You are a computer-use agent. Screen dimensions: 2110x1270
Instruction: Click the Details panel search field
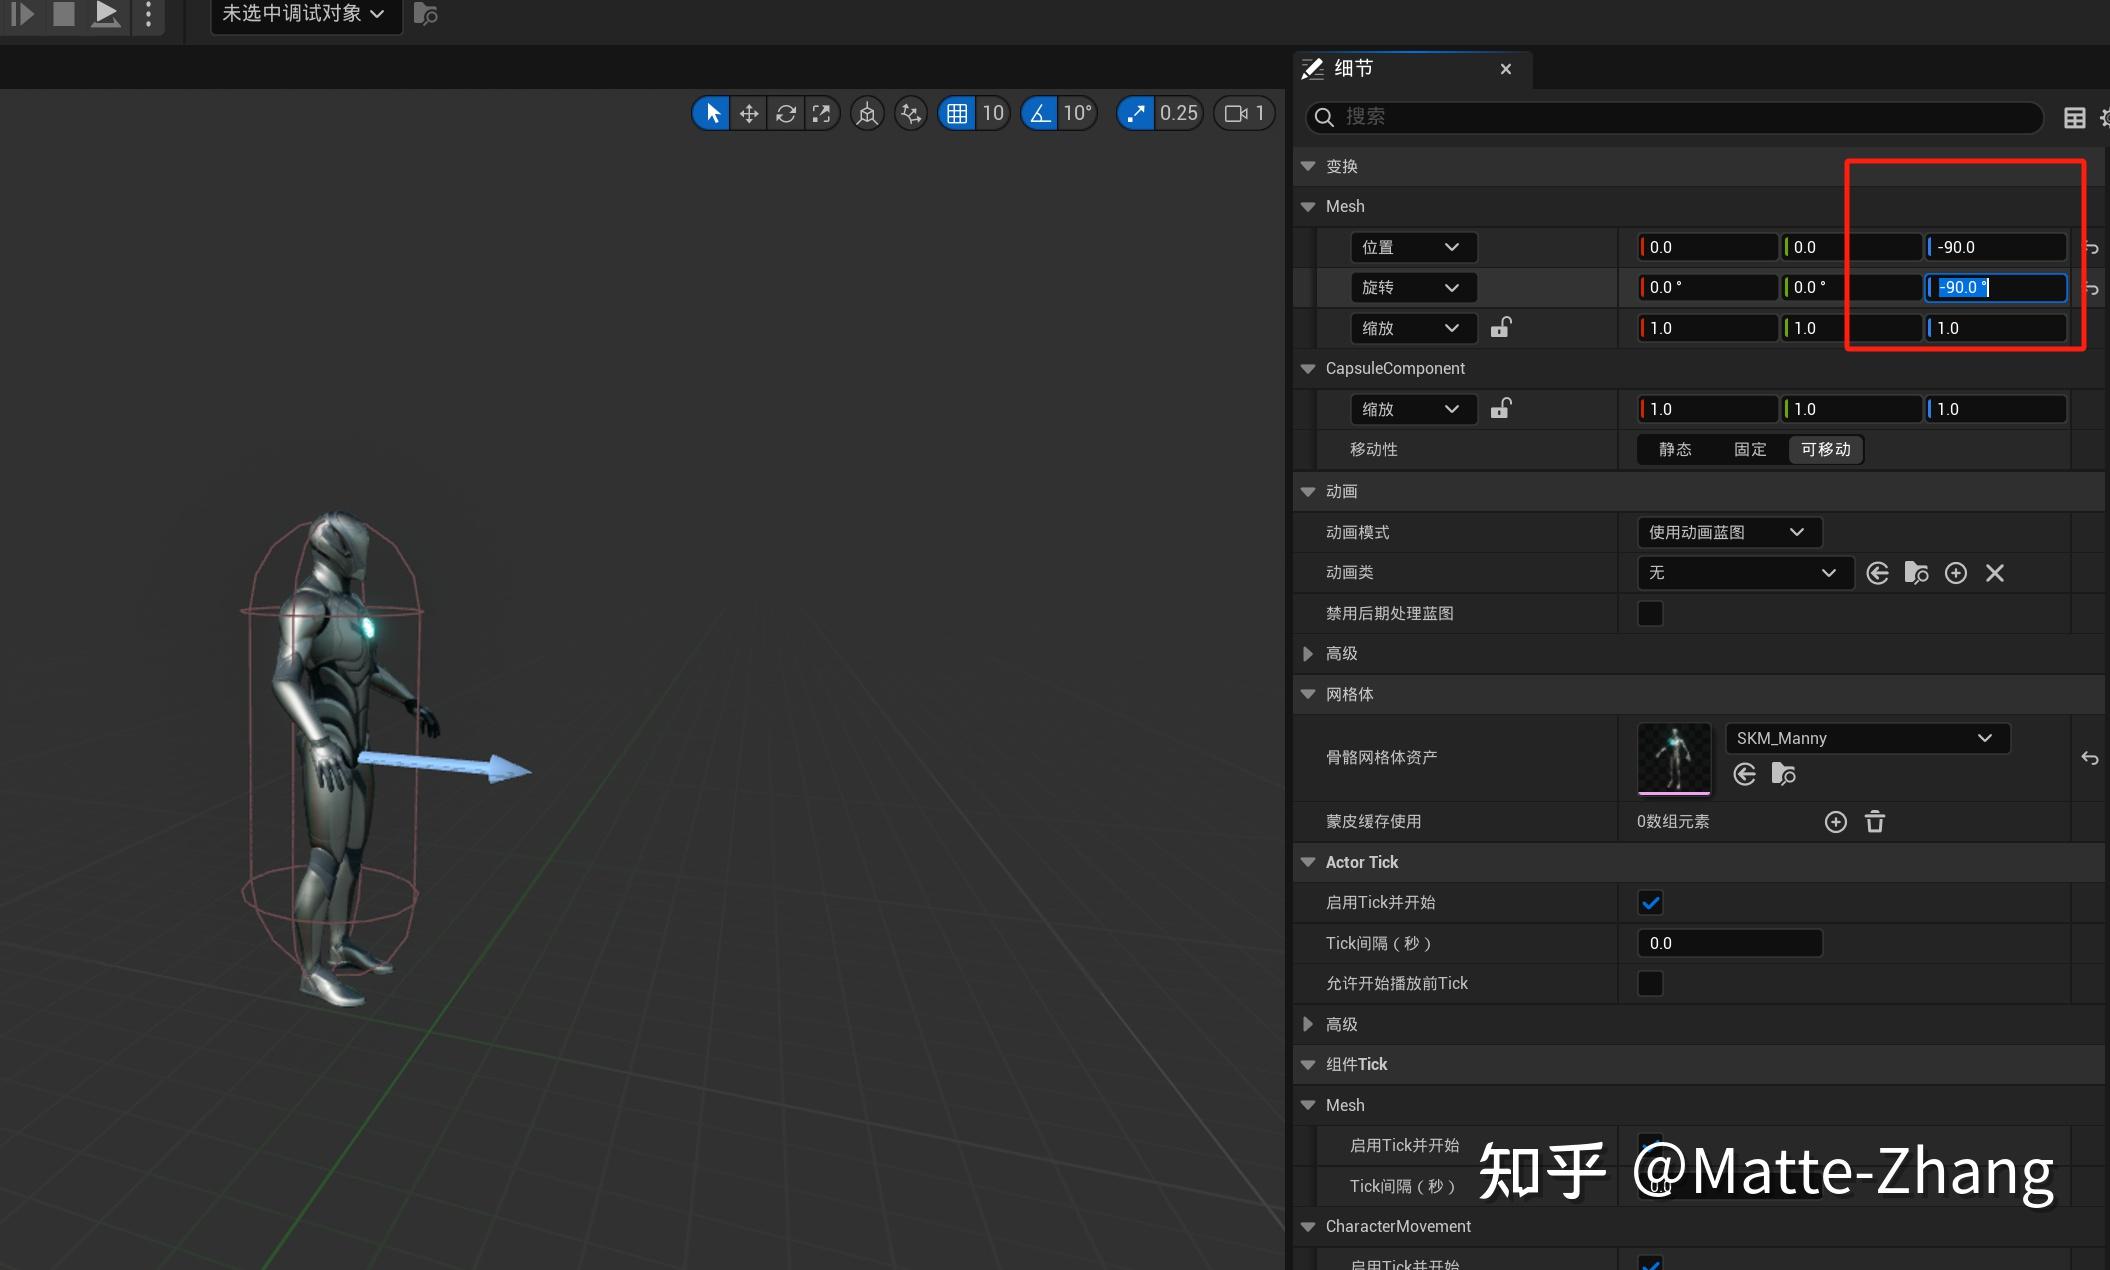coord(1670,117)
